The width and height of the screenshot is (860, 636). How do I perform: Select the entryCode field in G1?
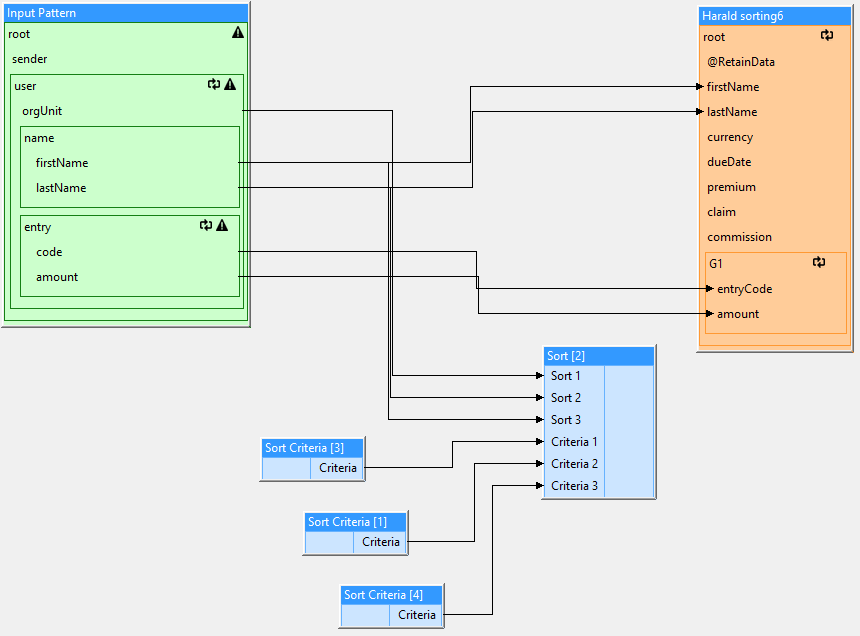(744, 289)
